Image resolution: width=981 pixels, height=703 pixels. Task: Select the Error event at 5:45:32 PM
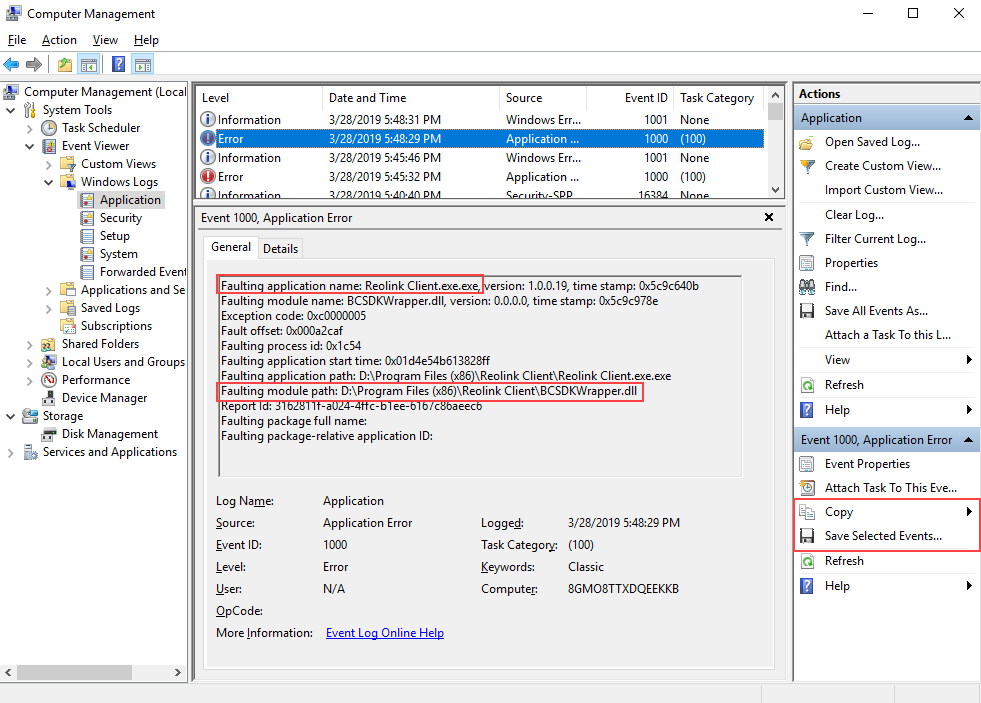tap(480, 177)
